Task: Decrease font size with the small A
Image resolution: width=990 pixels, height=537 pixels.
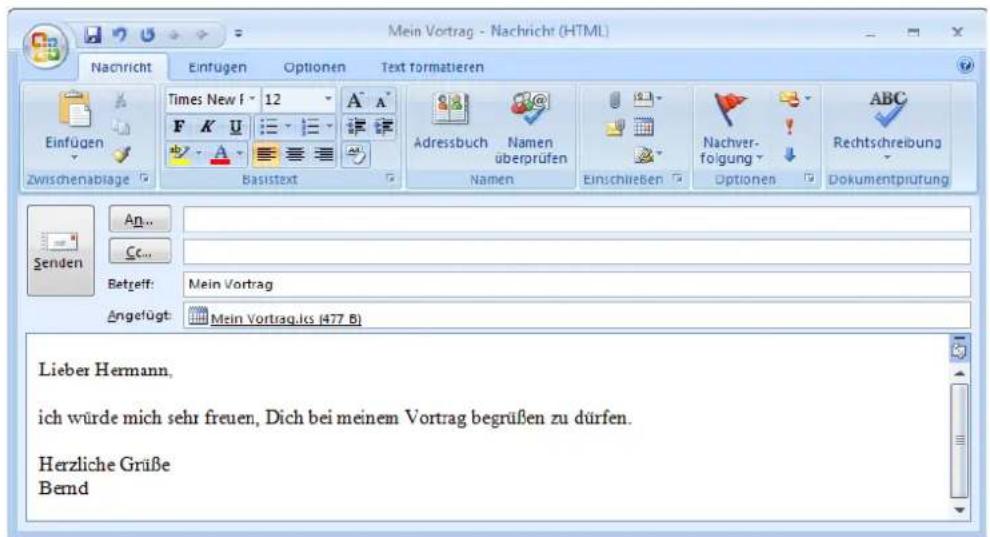Action: pos(382,100)
